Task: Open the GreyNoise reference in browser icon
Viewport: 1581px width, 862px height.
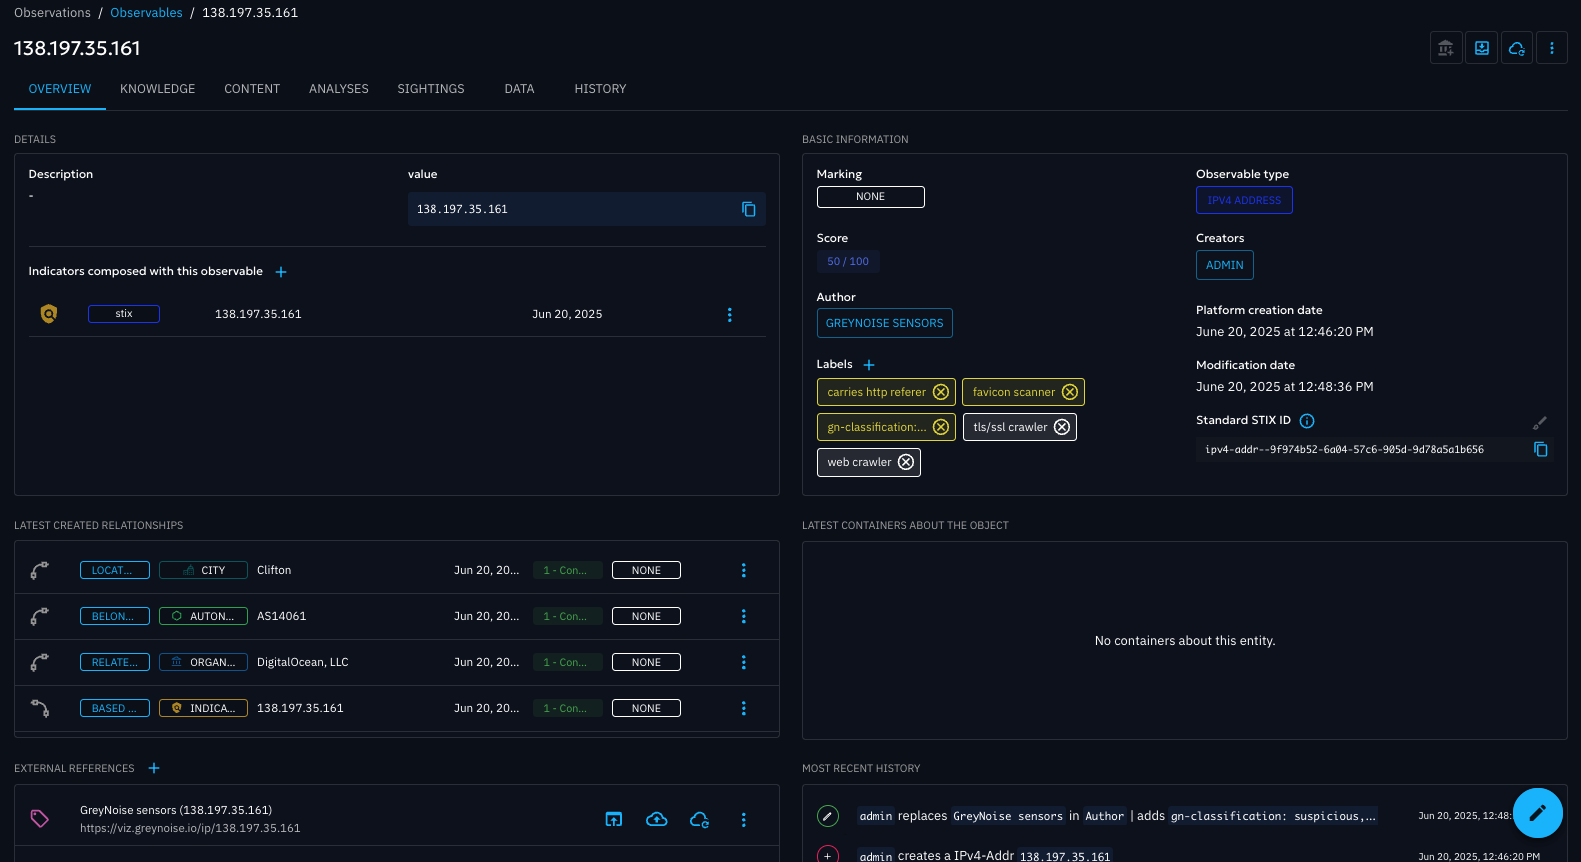Action: pos(614,819)
